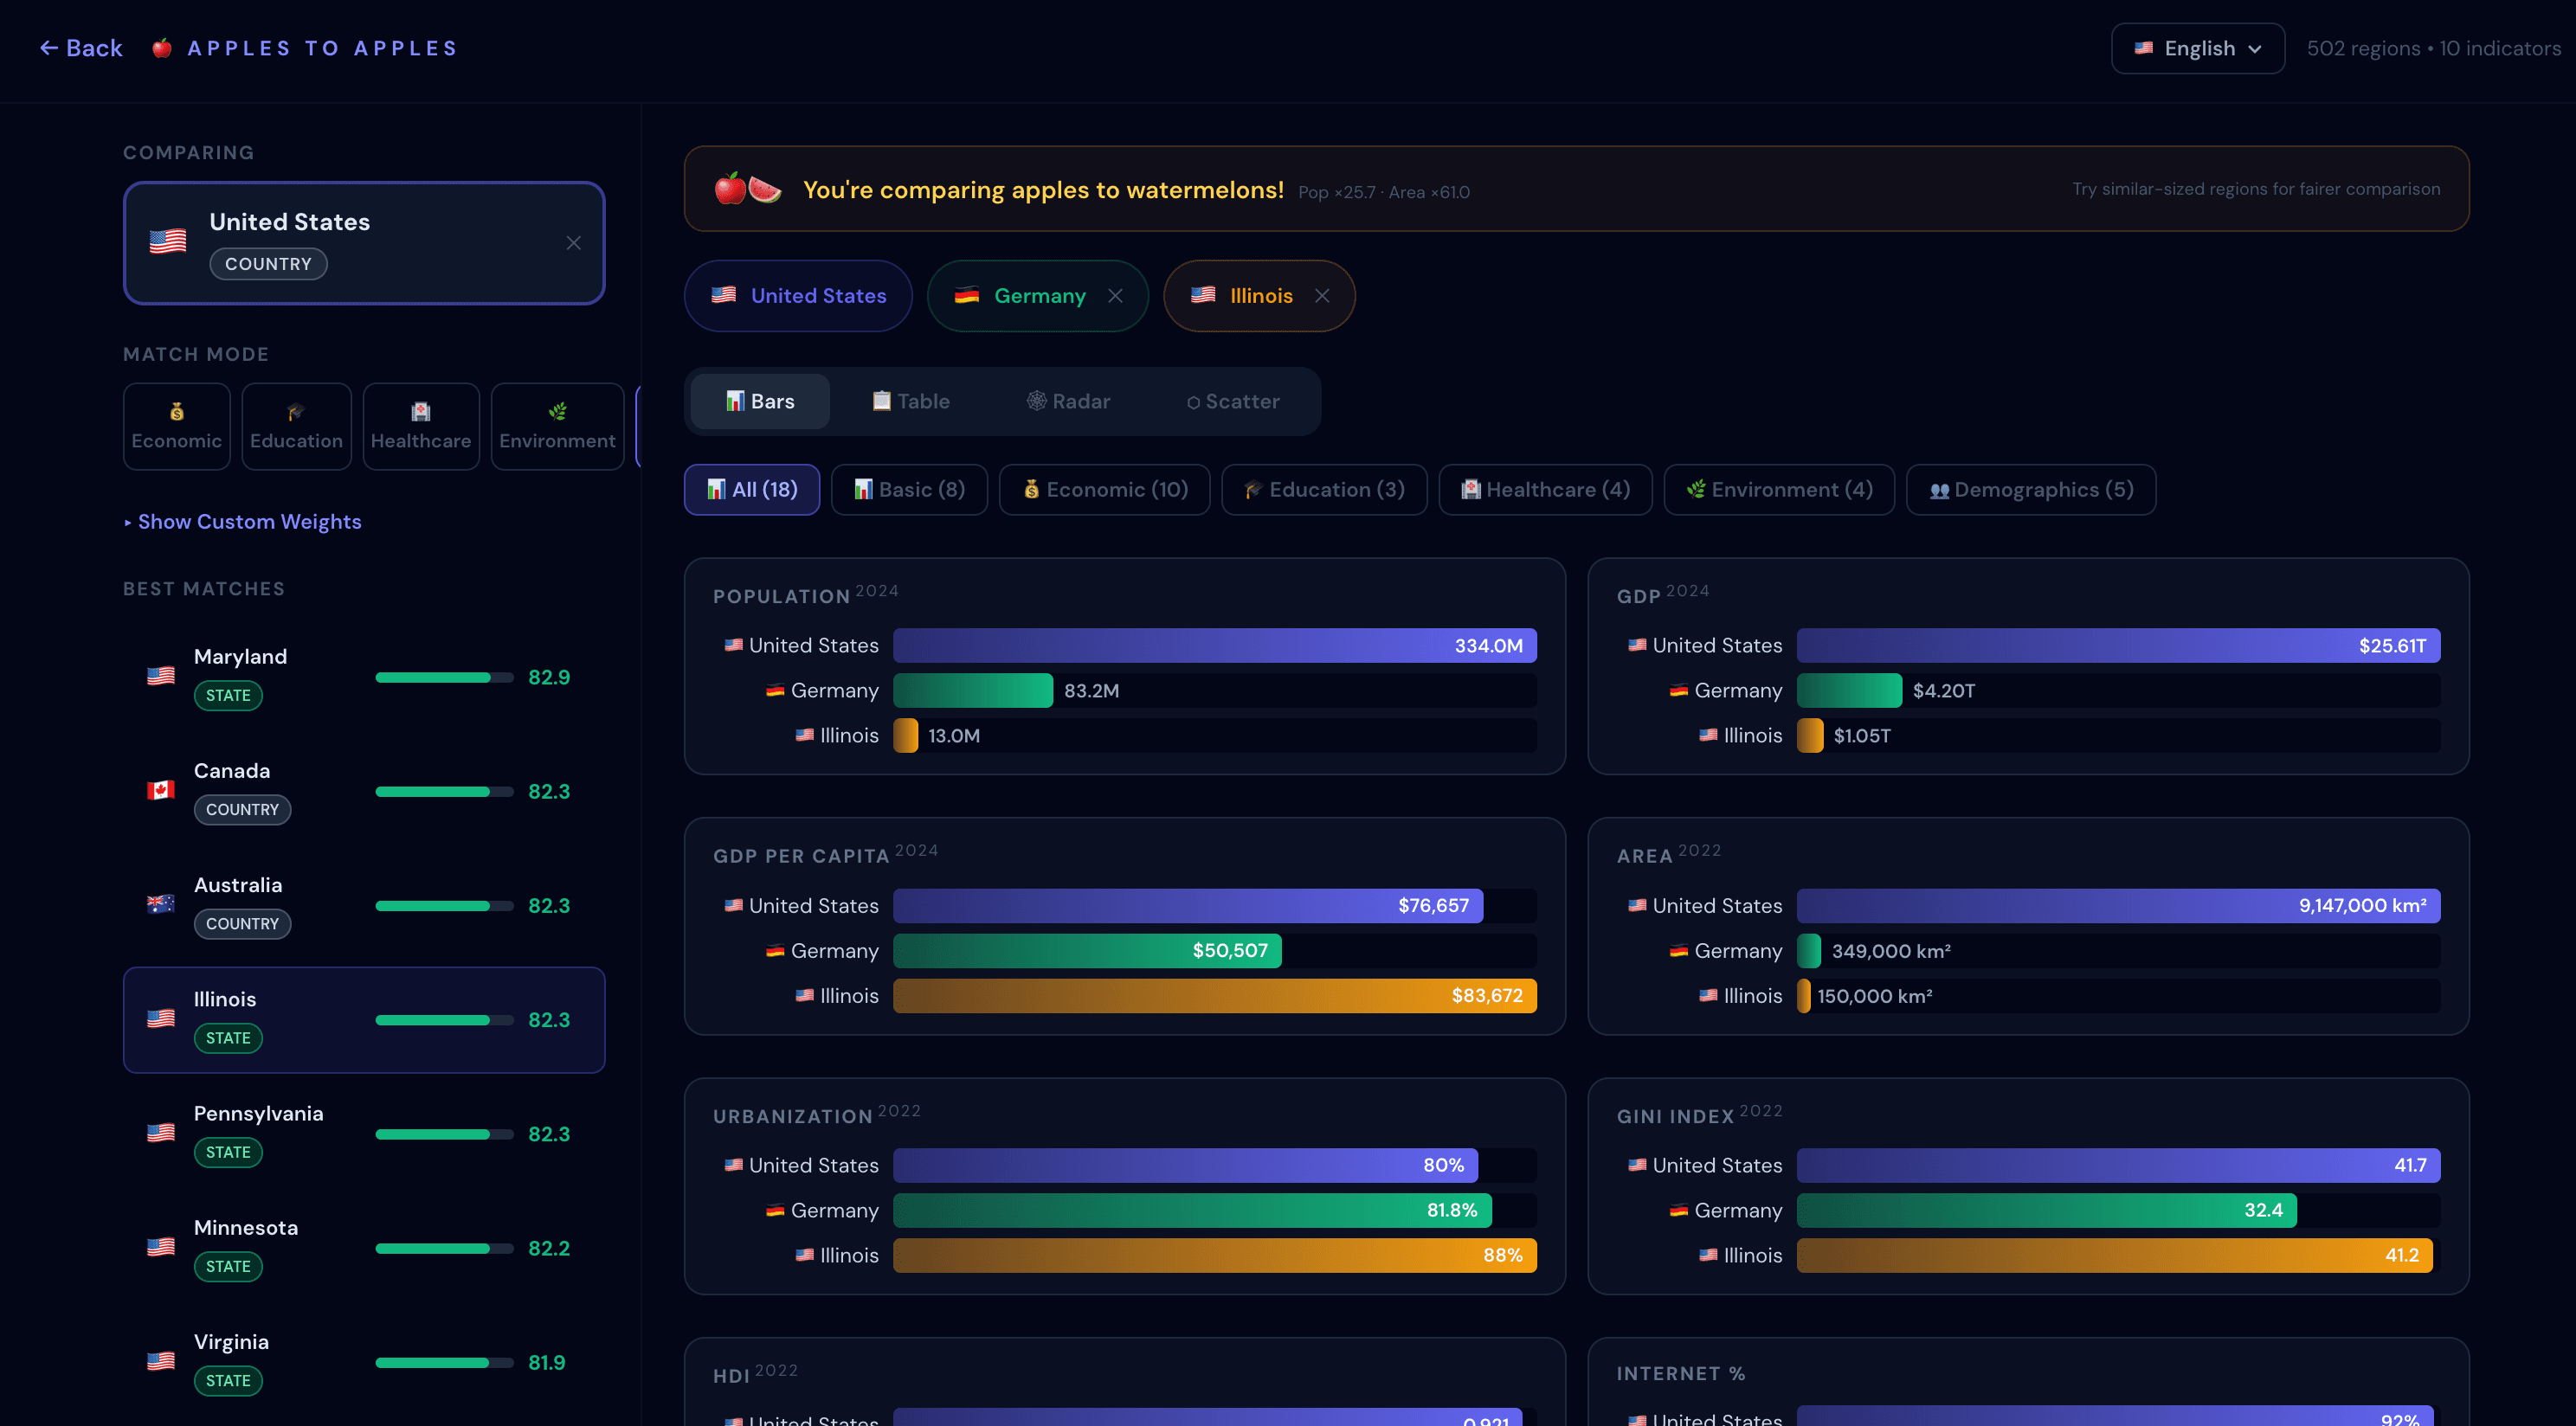Image resolution: width=2576 pixels, height=1426 pixels.
Task: Clear United States from the Comparing card
Action: coord(573,243)
